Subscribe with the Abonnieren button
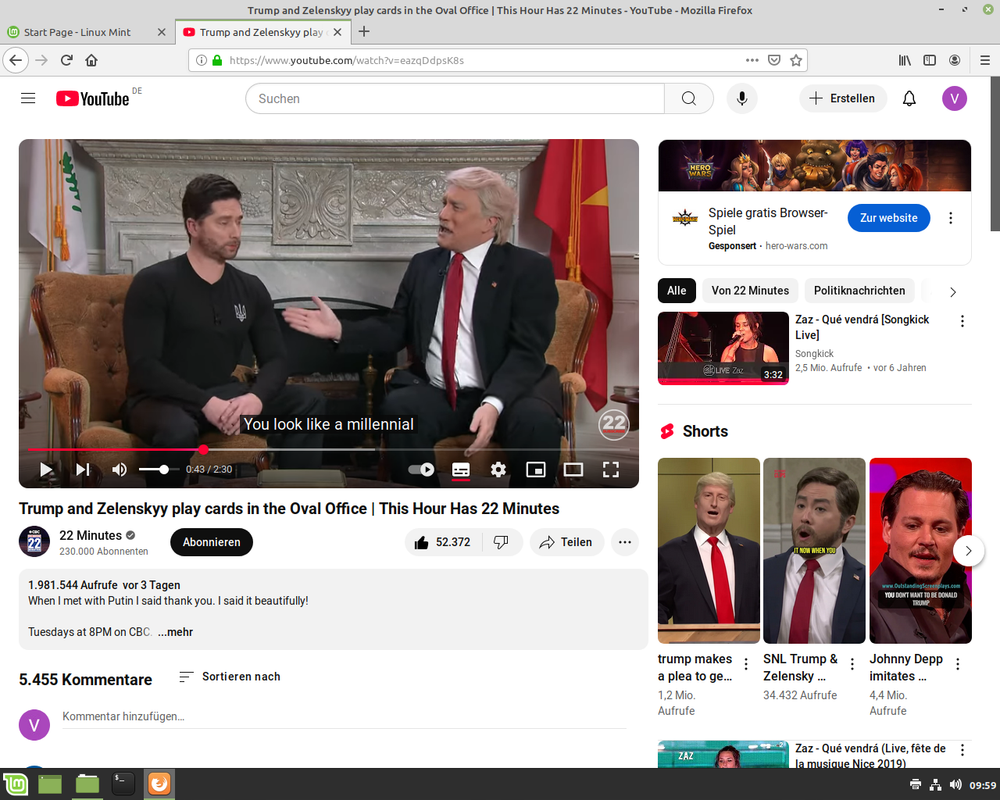Screen dimensions: 1000x800 click(212, 542)
